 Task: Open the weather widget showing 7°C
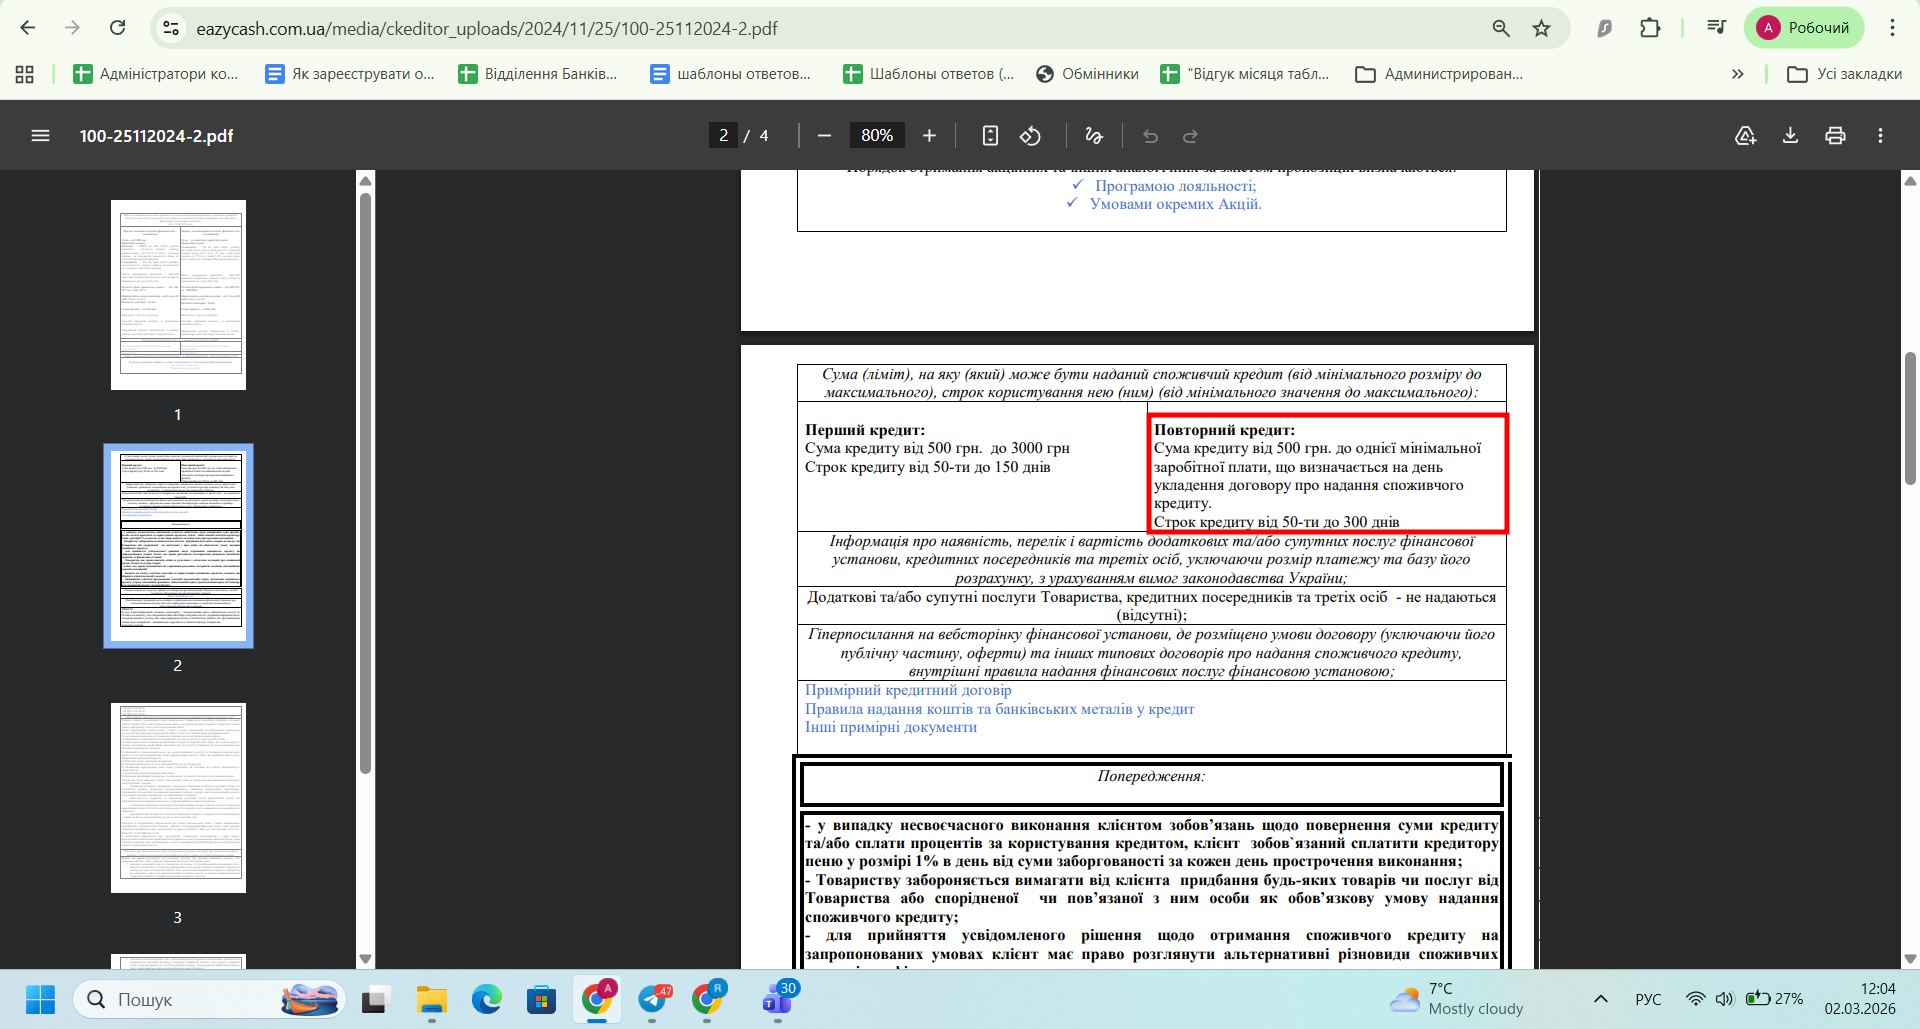tap(1456, 999)
